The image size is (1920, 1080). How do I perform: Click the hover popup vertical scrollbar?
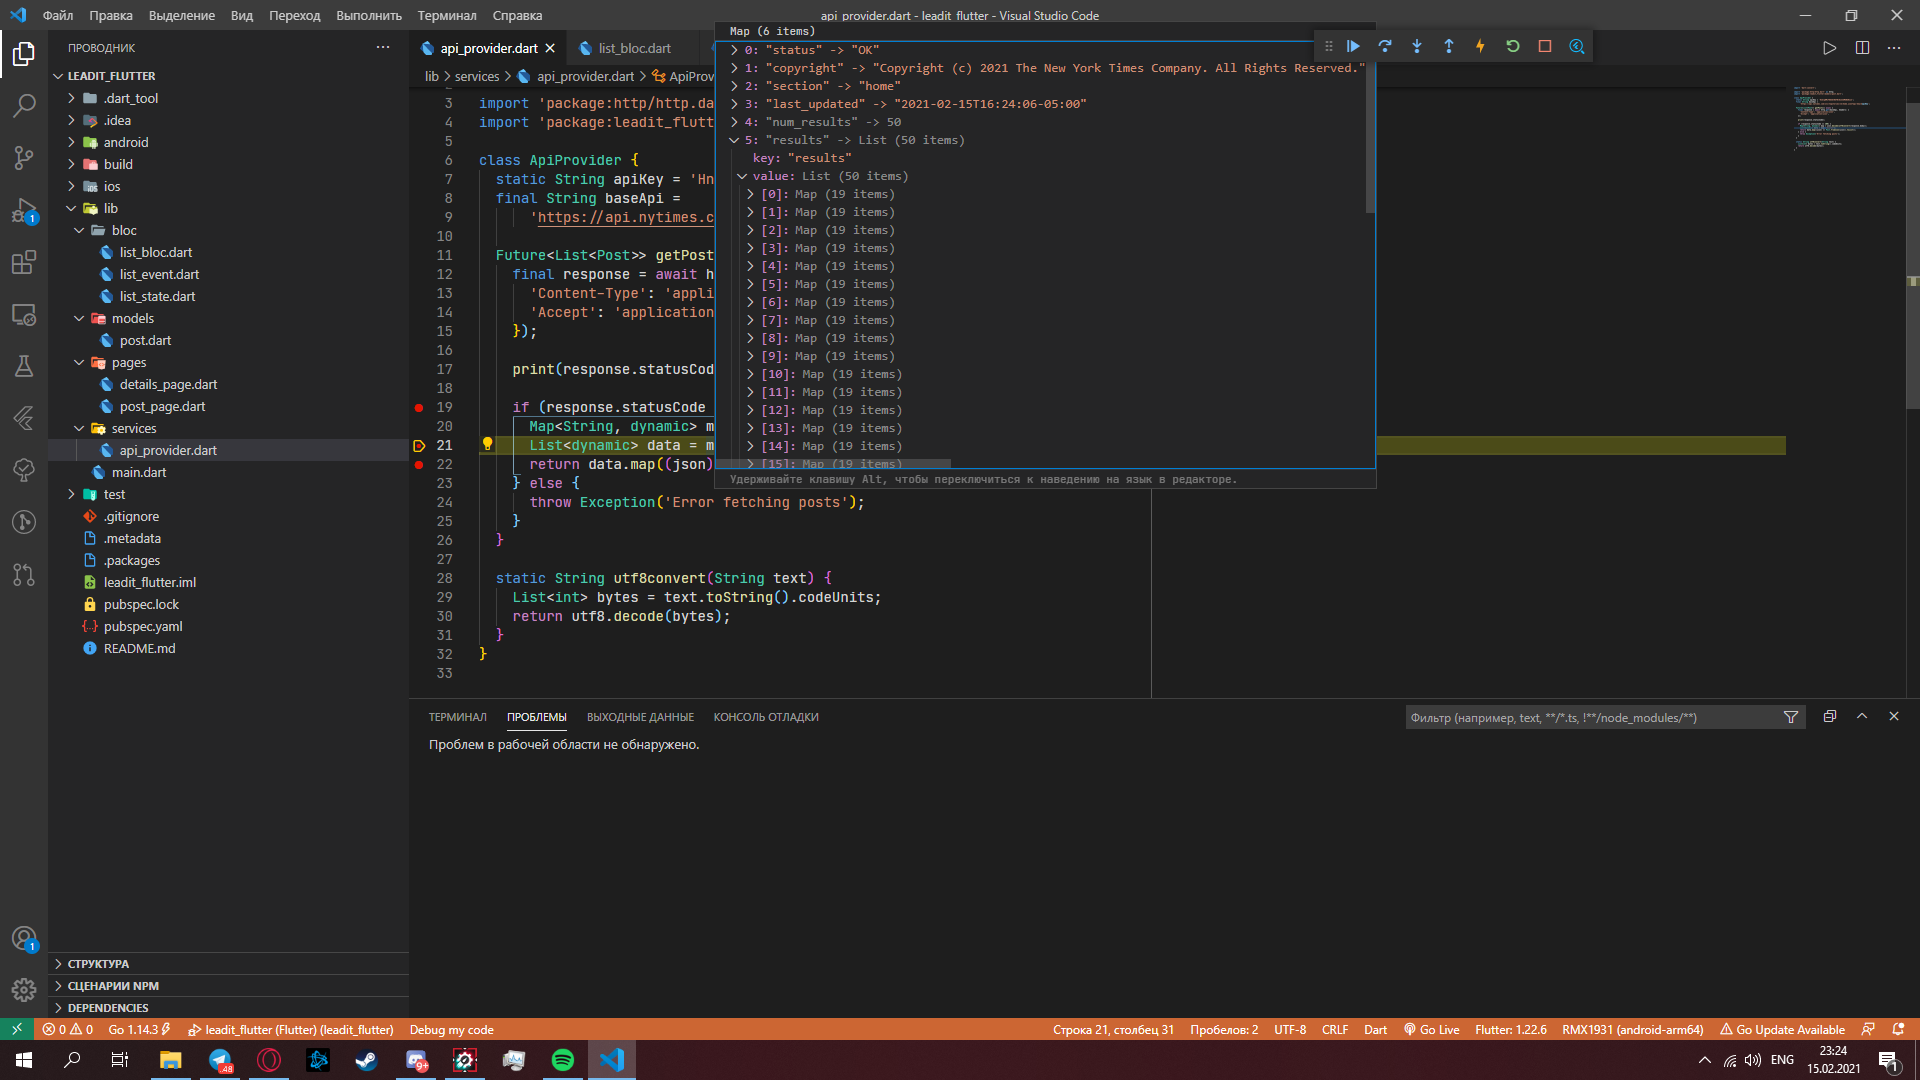(x=1370, y=128)
